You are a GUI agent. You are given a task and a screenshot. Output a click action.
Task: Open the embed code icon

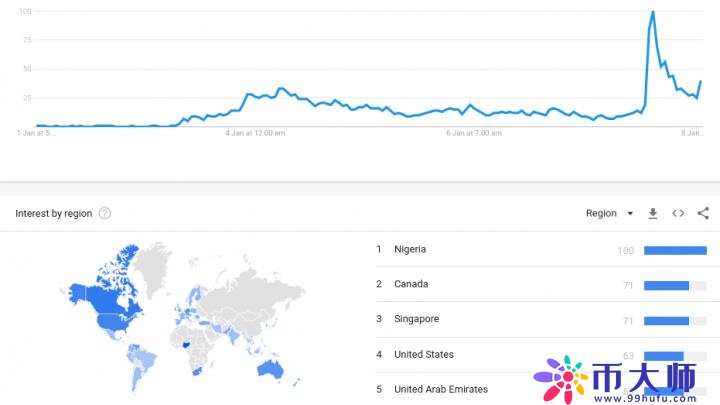point(678,213)
